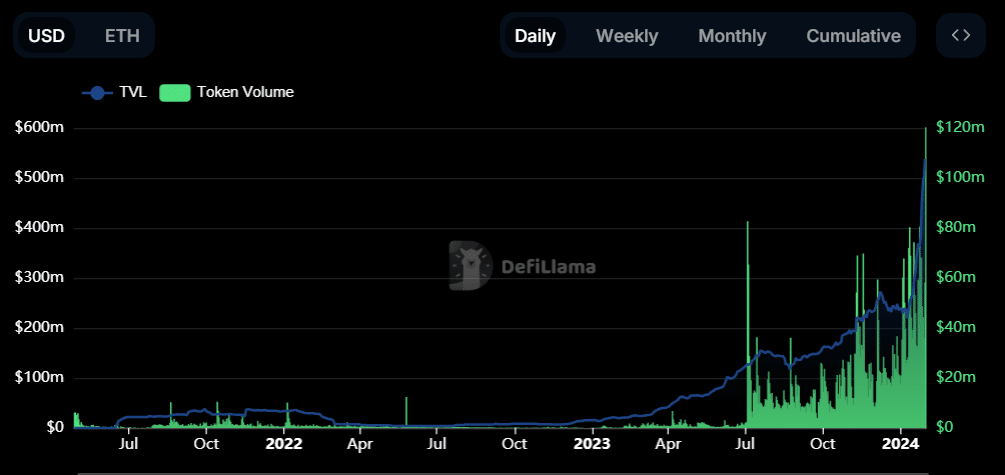Click the $600m left axis label
The image size is (1005, 475).
39,128
